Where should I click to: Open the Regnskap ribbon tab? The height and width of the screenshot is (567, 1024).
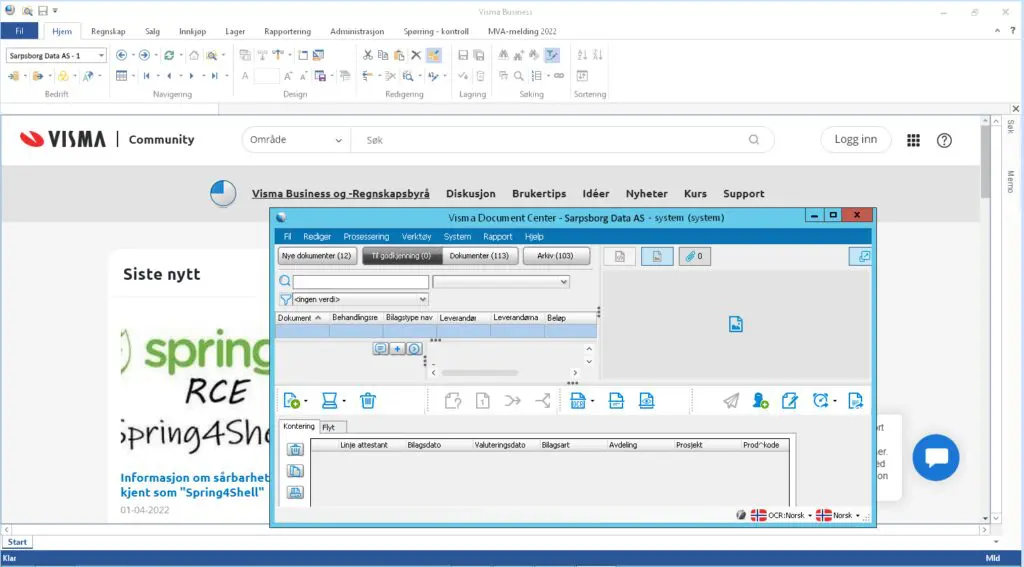[x=108, y=31]
